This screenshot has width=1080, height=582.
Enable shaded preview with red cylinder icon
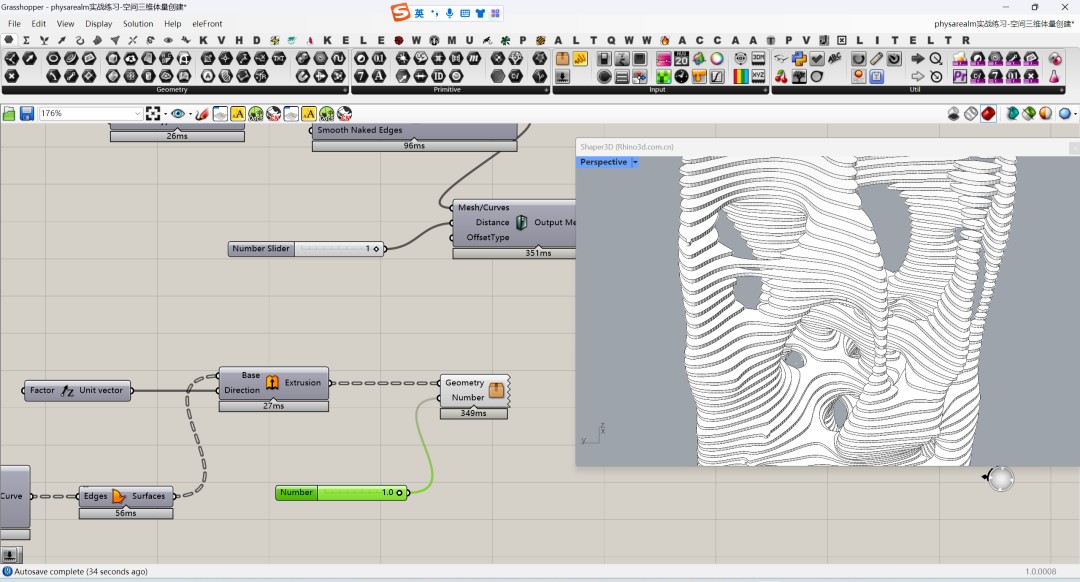click(x=988, y=114)
